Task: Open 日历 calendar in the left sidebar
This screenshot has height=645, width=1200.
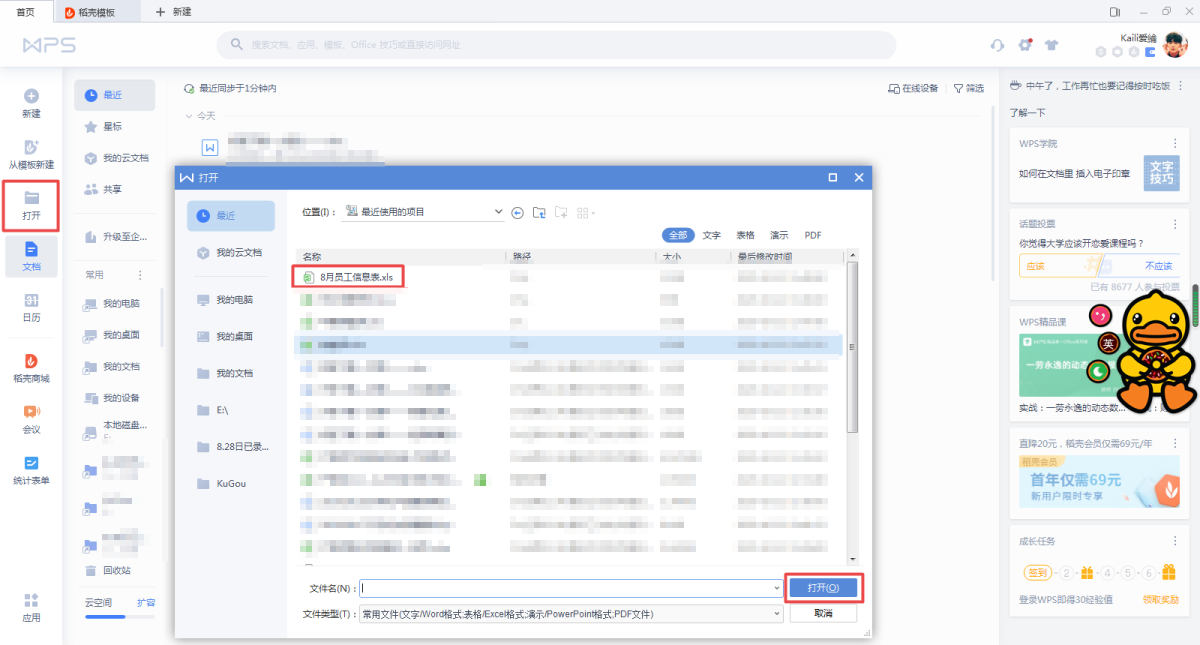Action: [x=31, y=307]
